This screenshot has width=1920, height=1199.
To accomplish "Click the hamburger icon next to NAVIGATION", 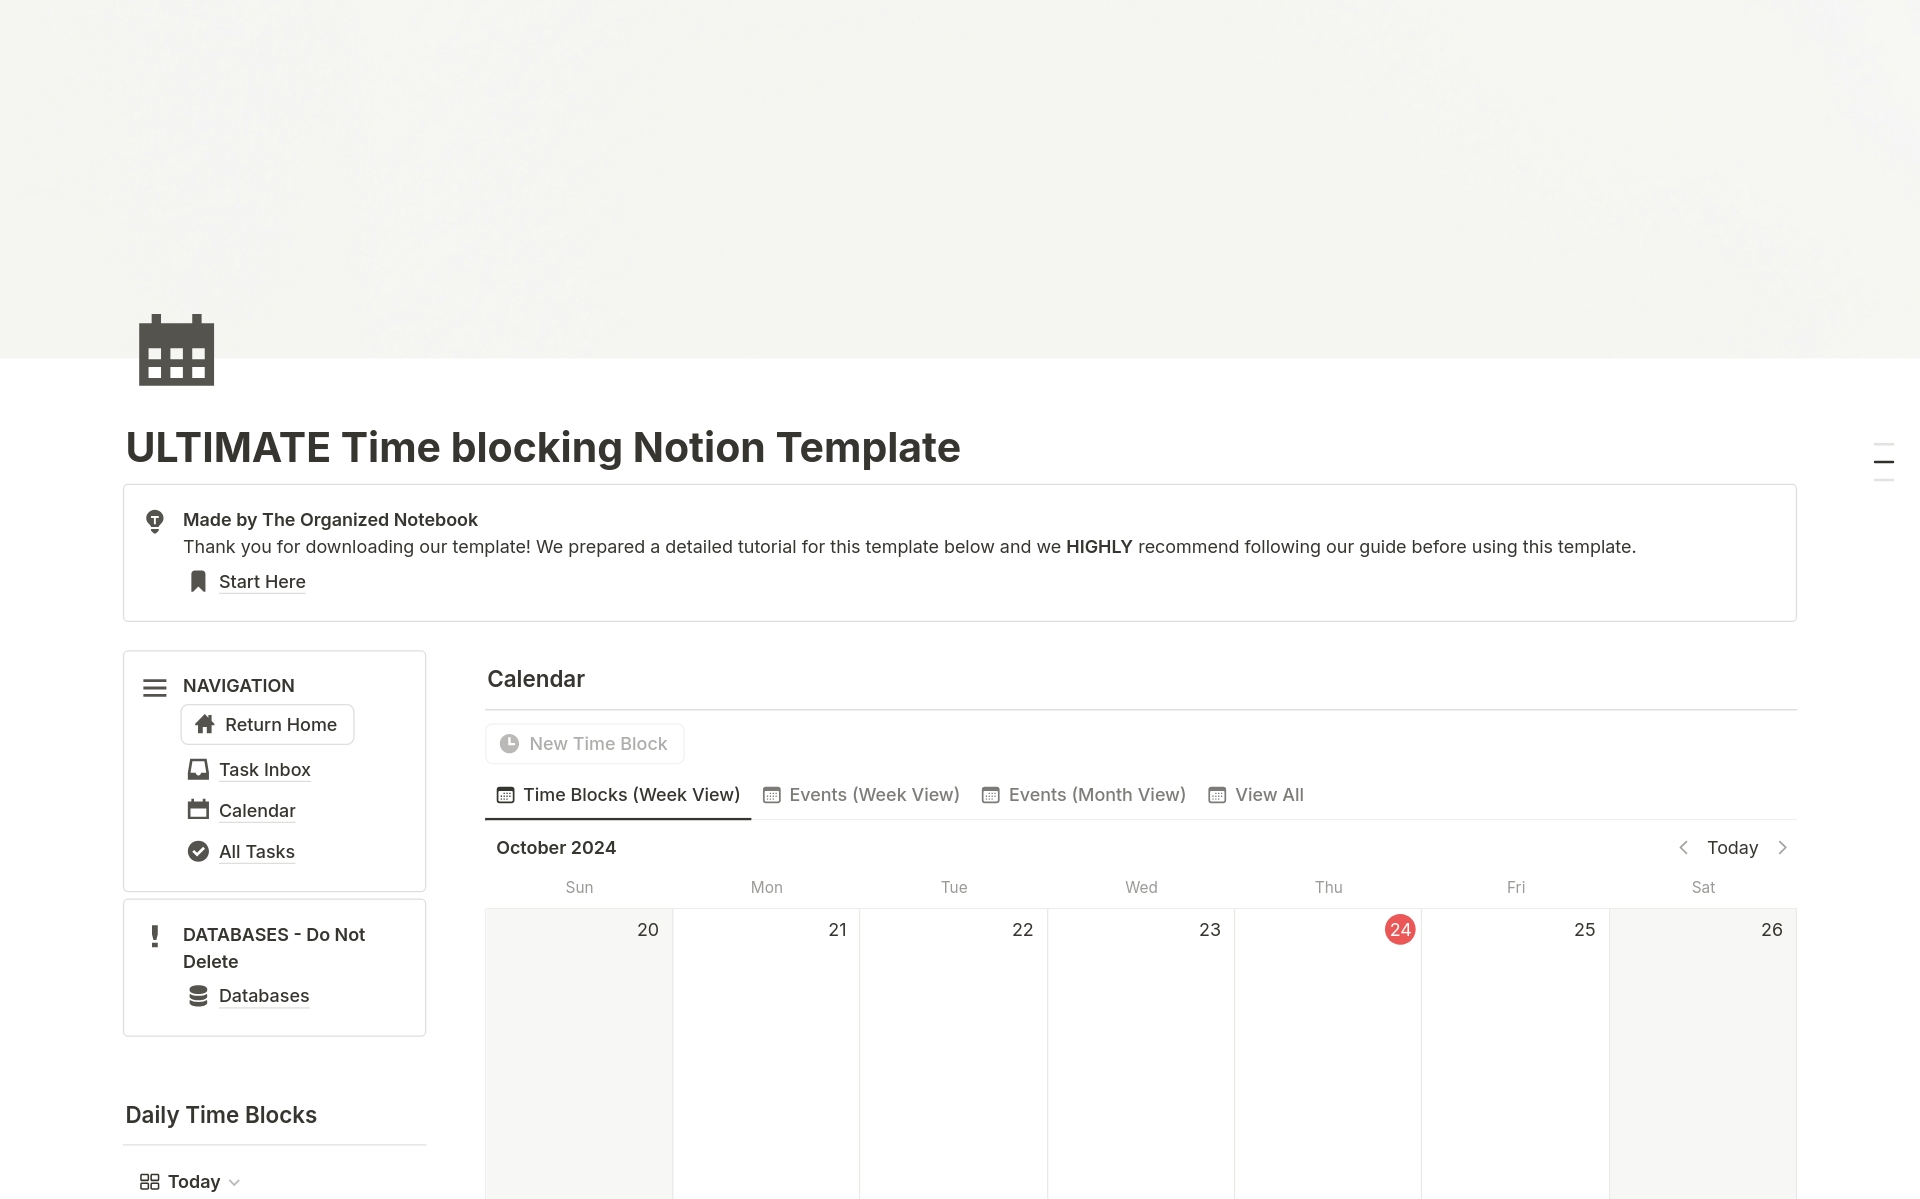I will tap(154, 688).
